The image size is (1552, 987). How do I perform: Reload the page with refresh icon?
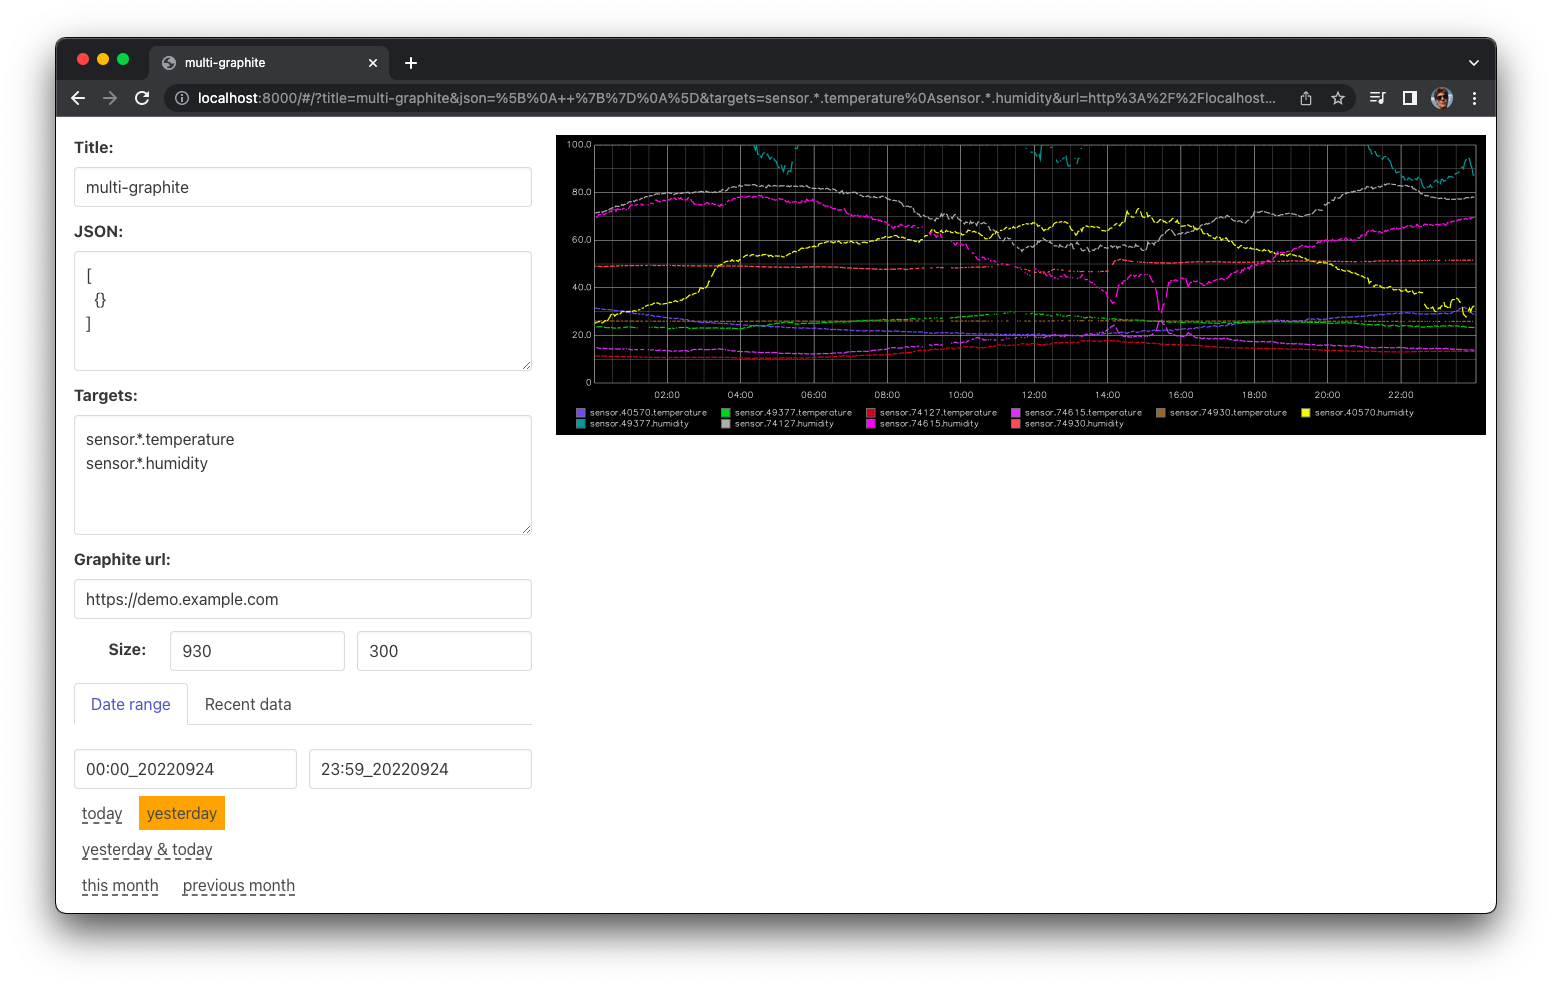click(x=142, y=98)
